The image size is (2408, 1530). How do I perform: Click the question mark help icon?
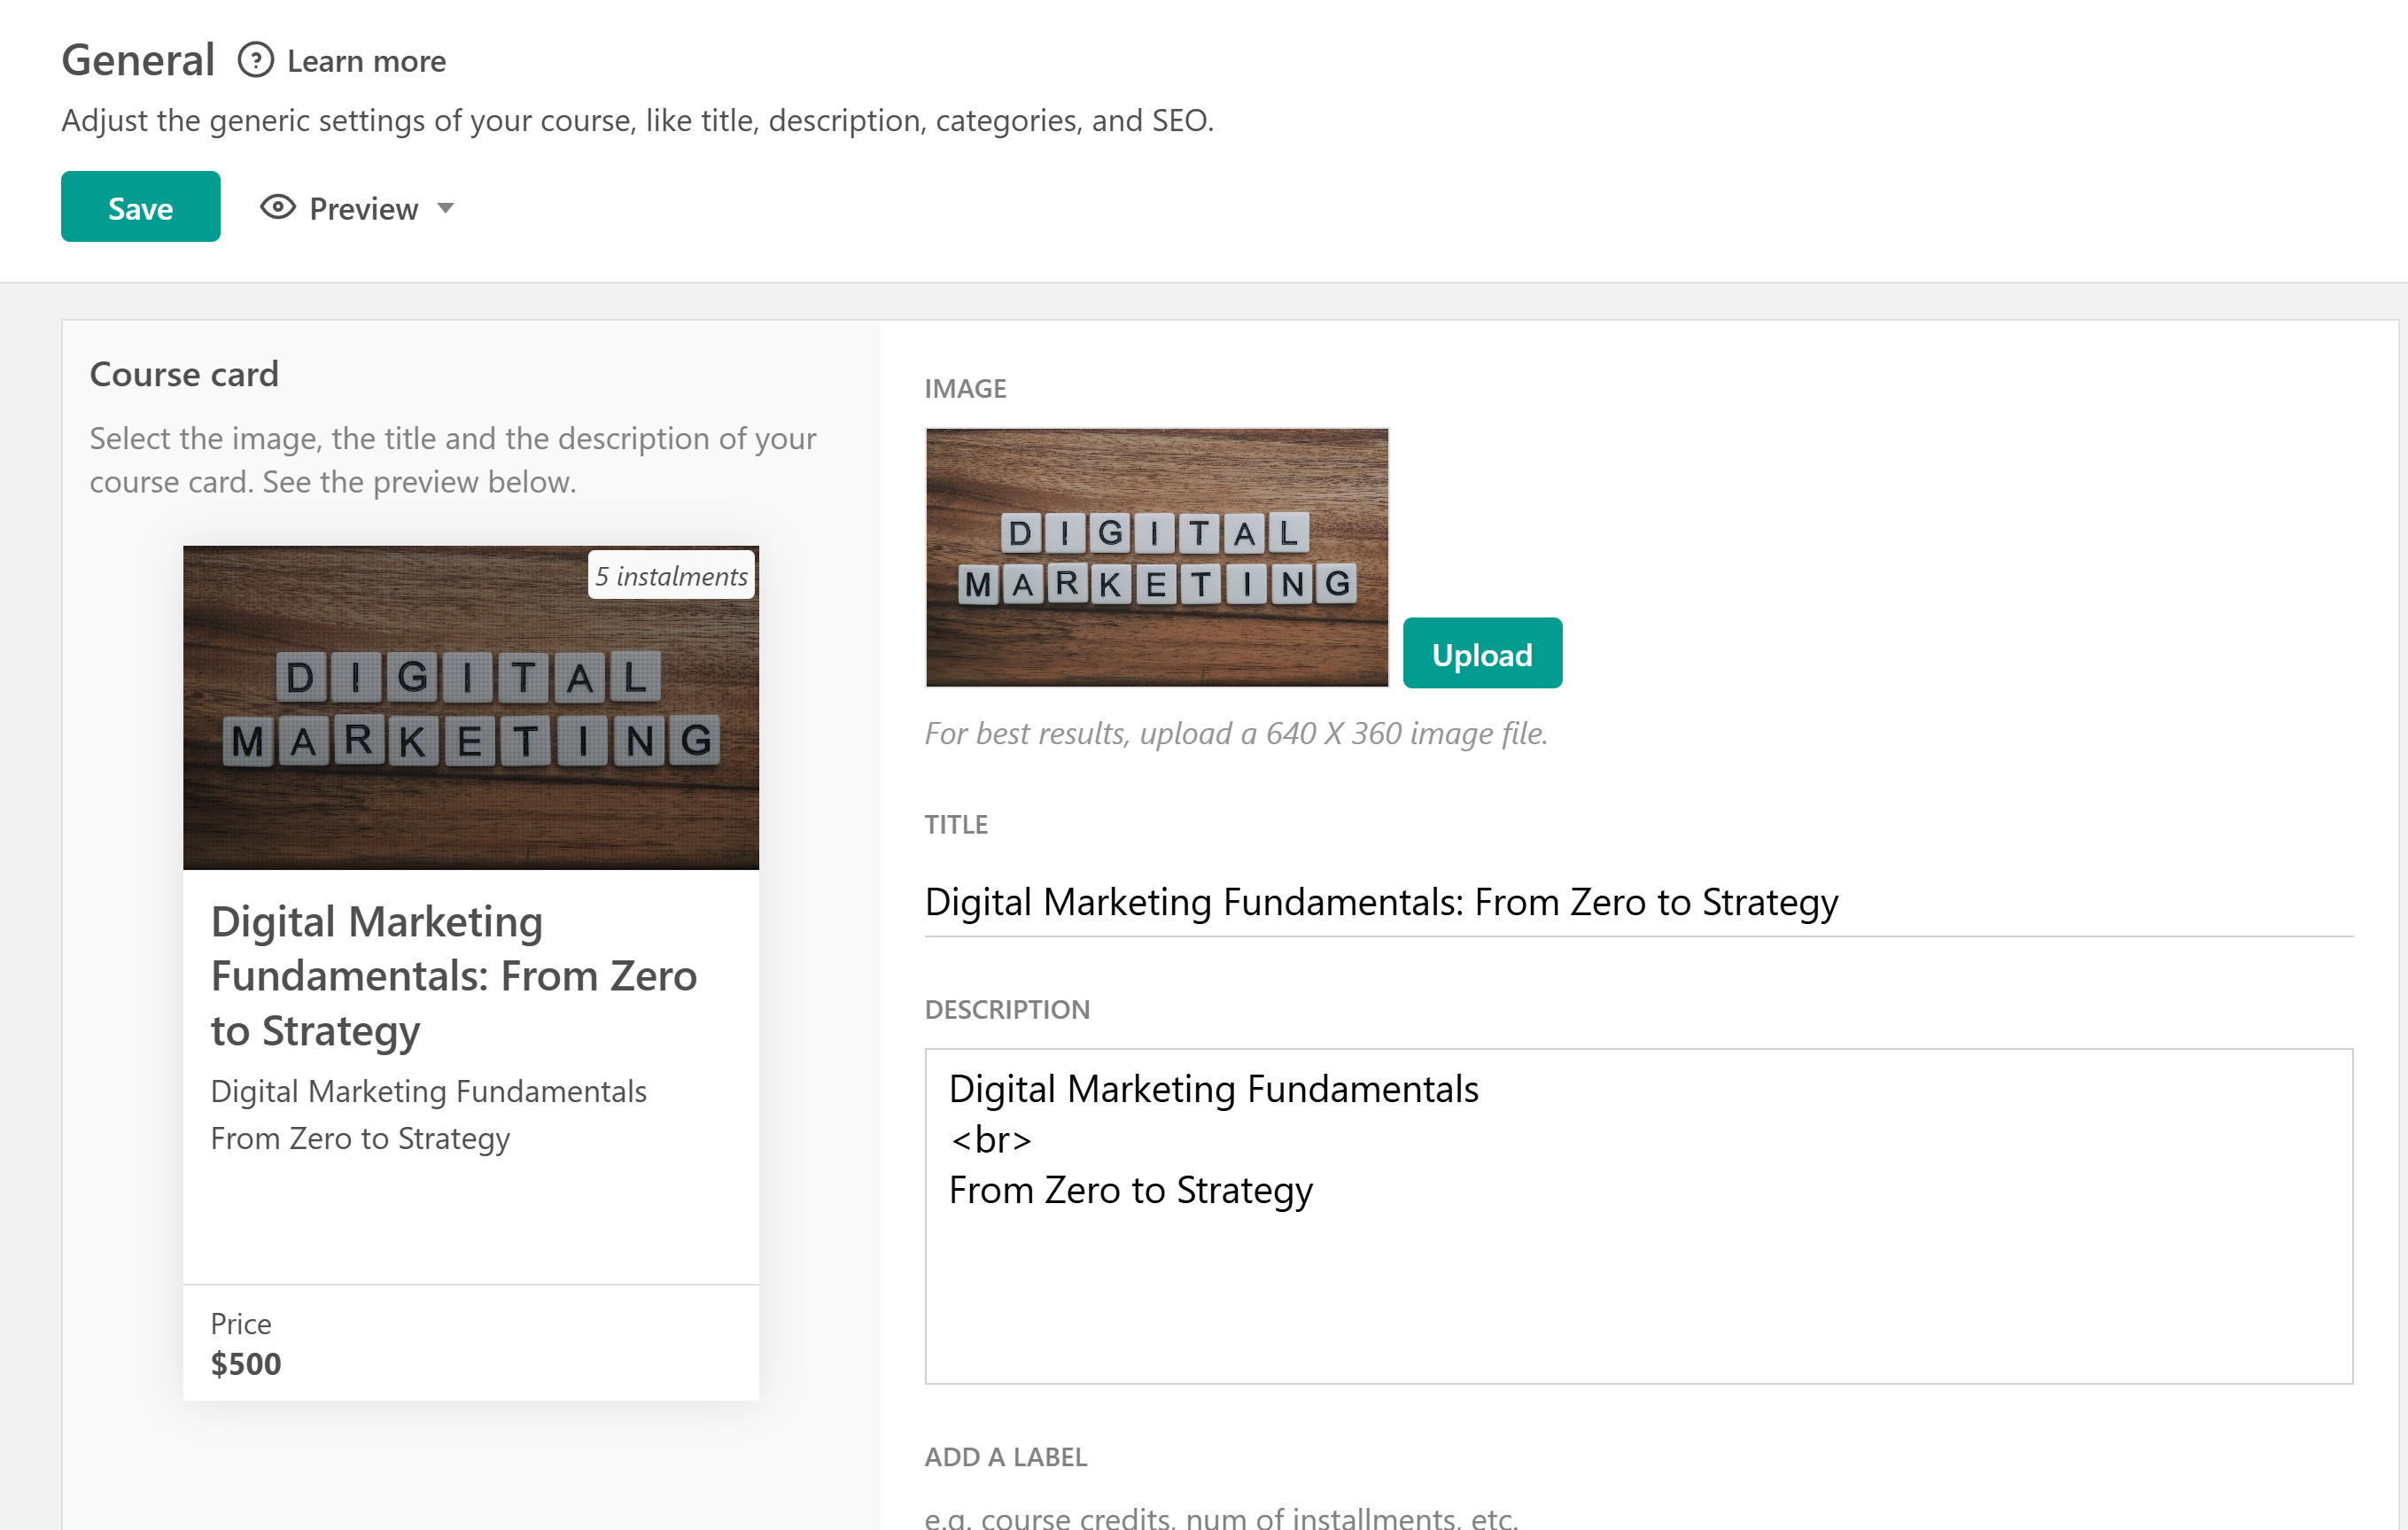coord(256,61)
